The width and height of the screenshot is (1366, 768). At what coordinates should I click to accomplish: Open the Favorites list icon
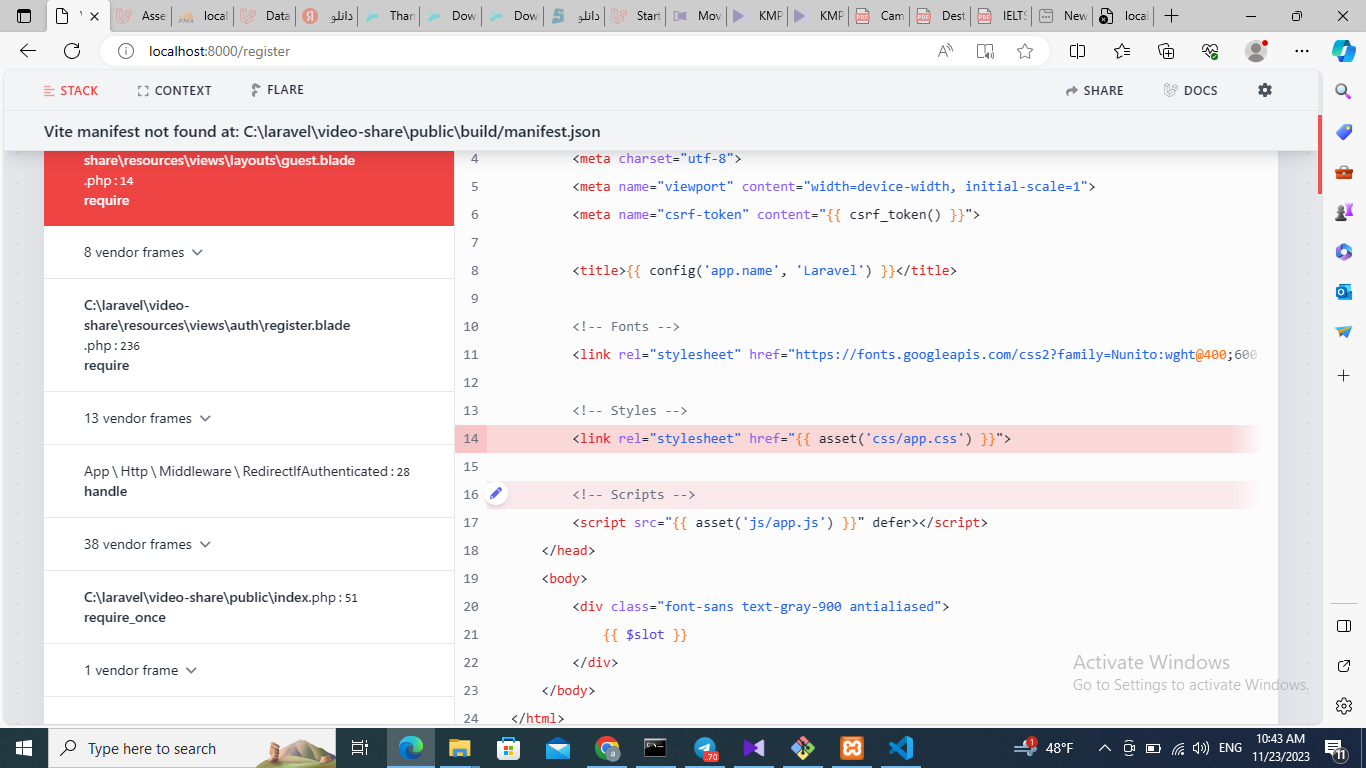click(x=1122, y=51)
